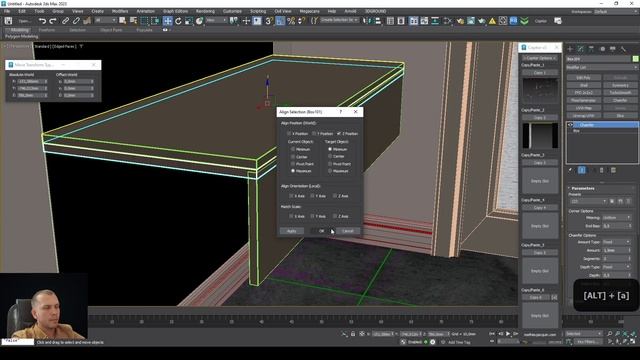Click the Undo arrow in main toolbar
Viewport: 640px width, 360px height.
pyautogui.click(x=42, y=21)
